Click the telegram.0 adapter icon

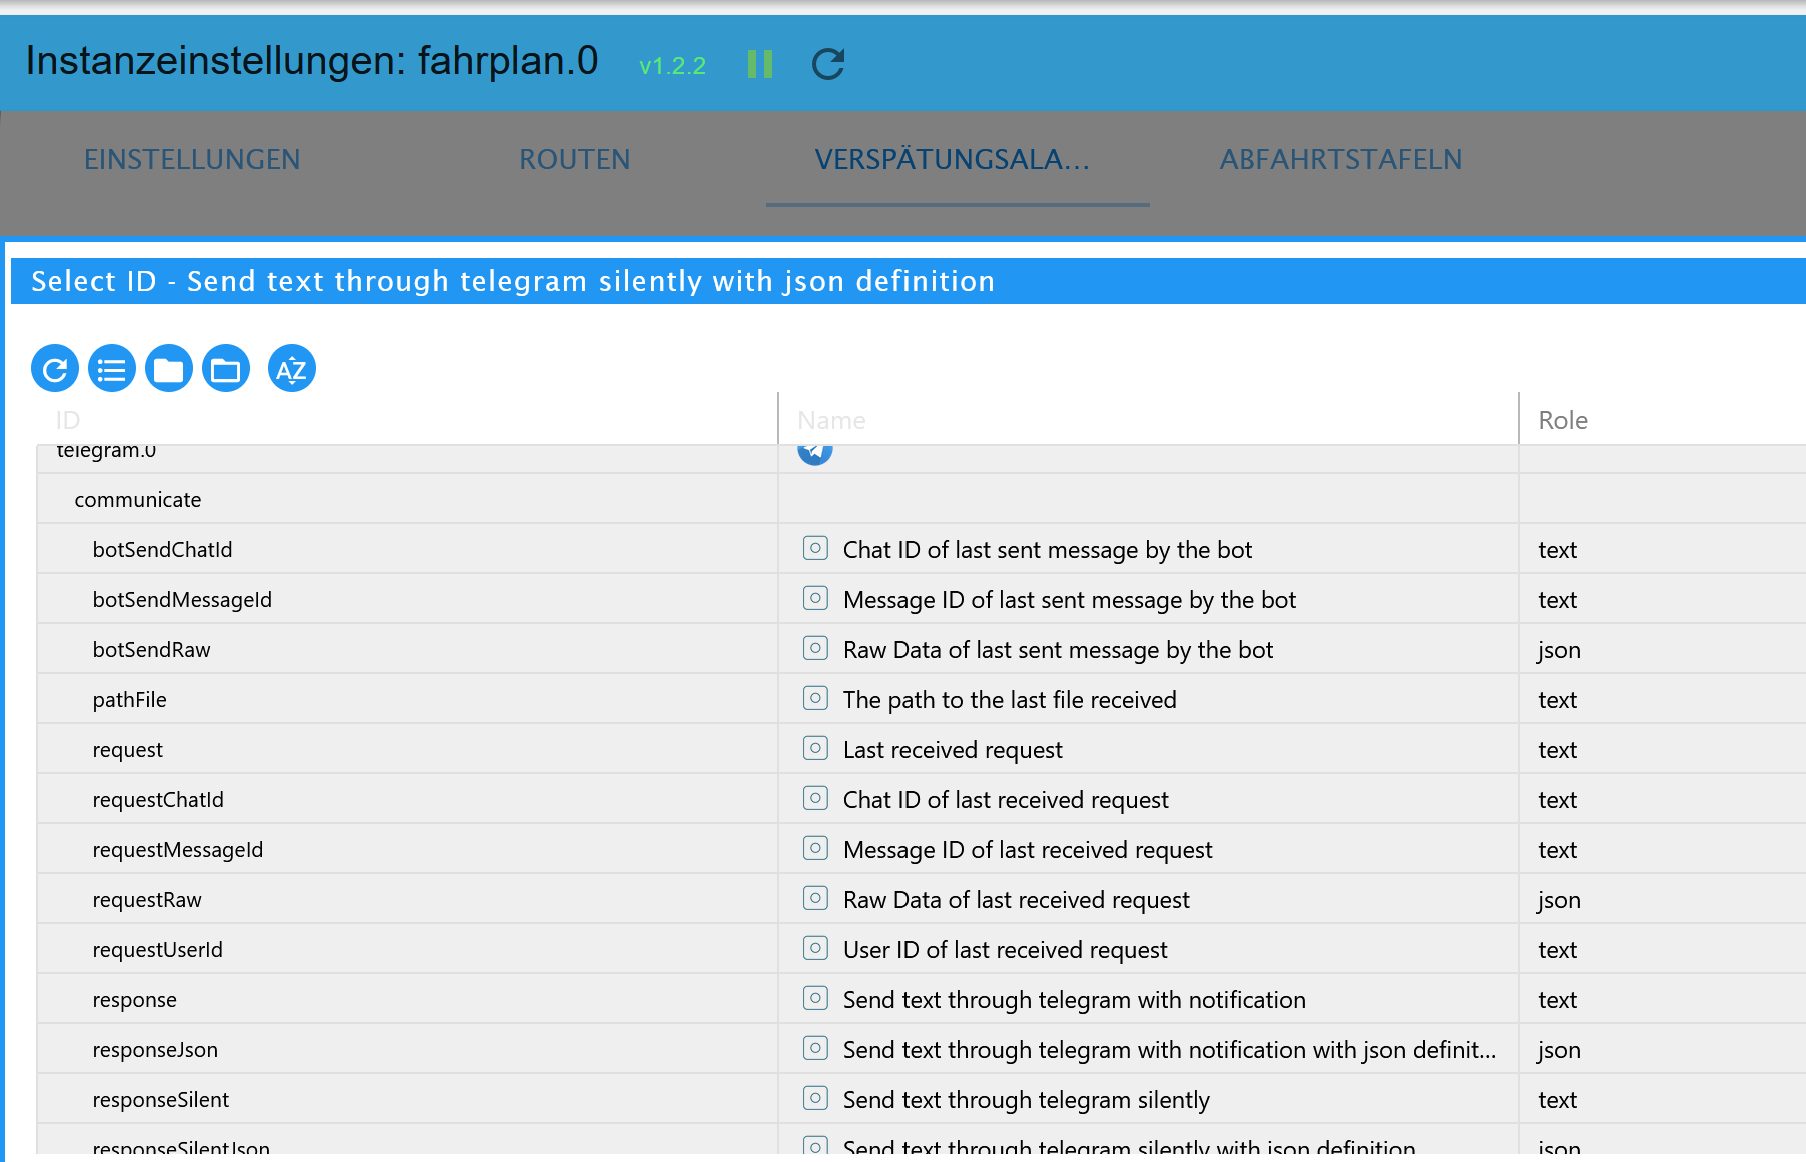[815, 451]
